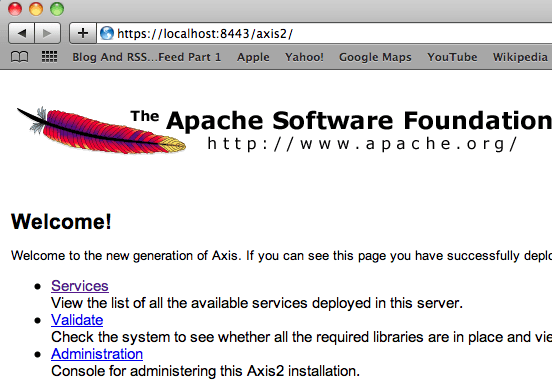552x387 pixels.
Task: Zoom the window with green button
Action: click(x=57, y=9)
